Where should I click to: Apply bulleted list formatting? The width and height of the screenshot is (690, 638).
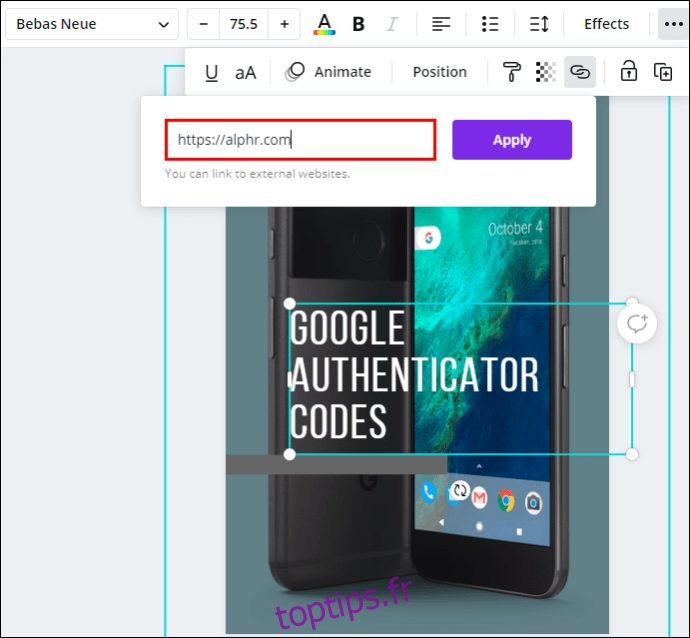point(490,24)
